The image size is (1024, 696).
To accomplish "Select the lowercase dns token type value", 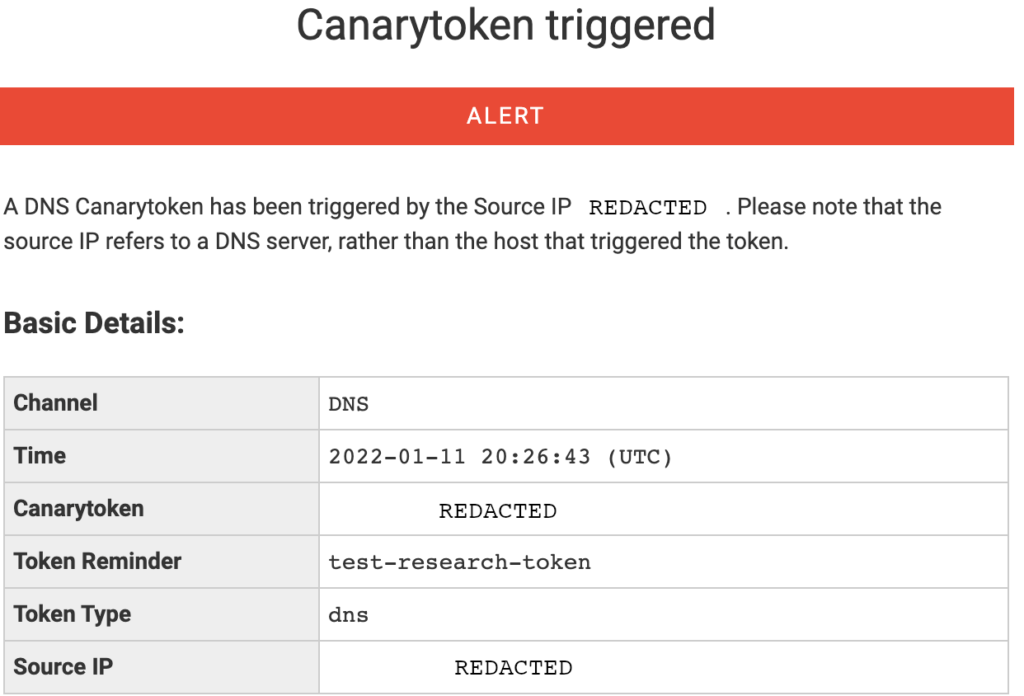I will tap(349, 615).
